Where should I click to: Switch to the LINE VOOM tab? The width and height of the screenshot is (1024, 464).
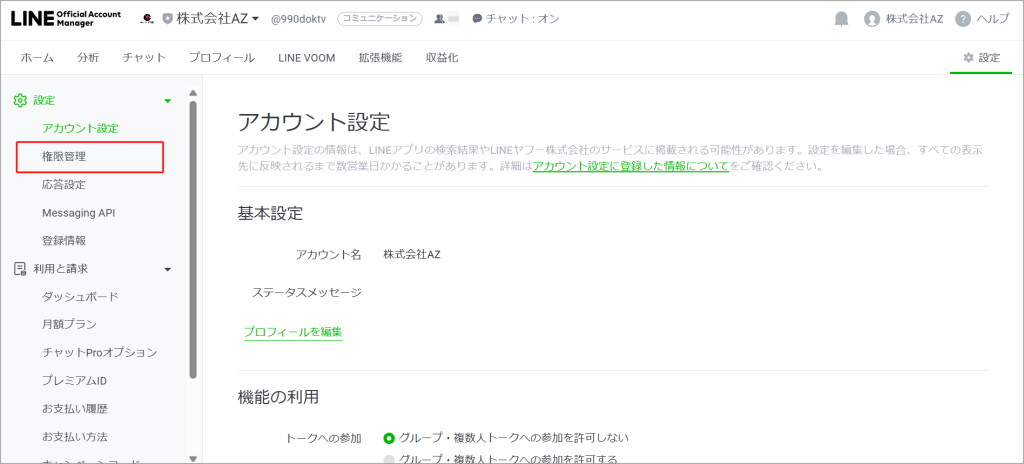(x=306, y=58)
